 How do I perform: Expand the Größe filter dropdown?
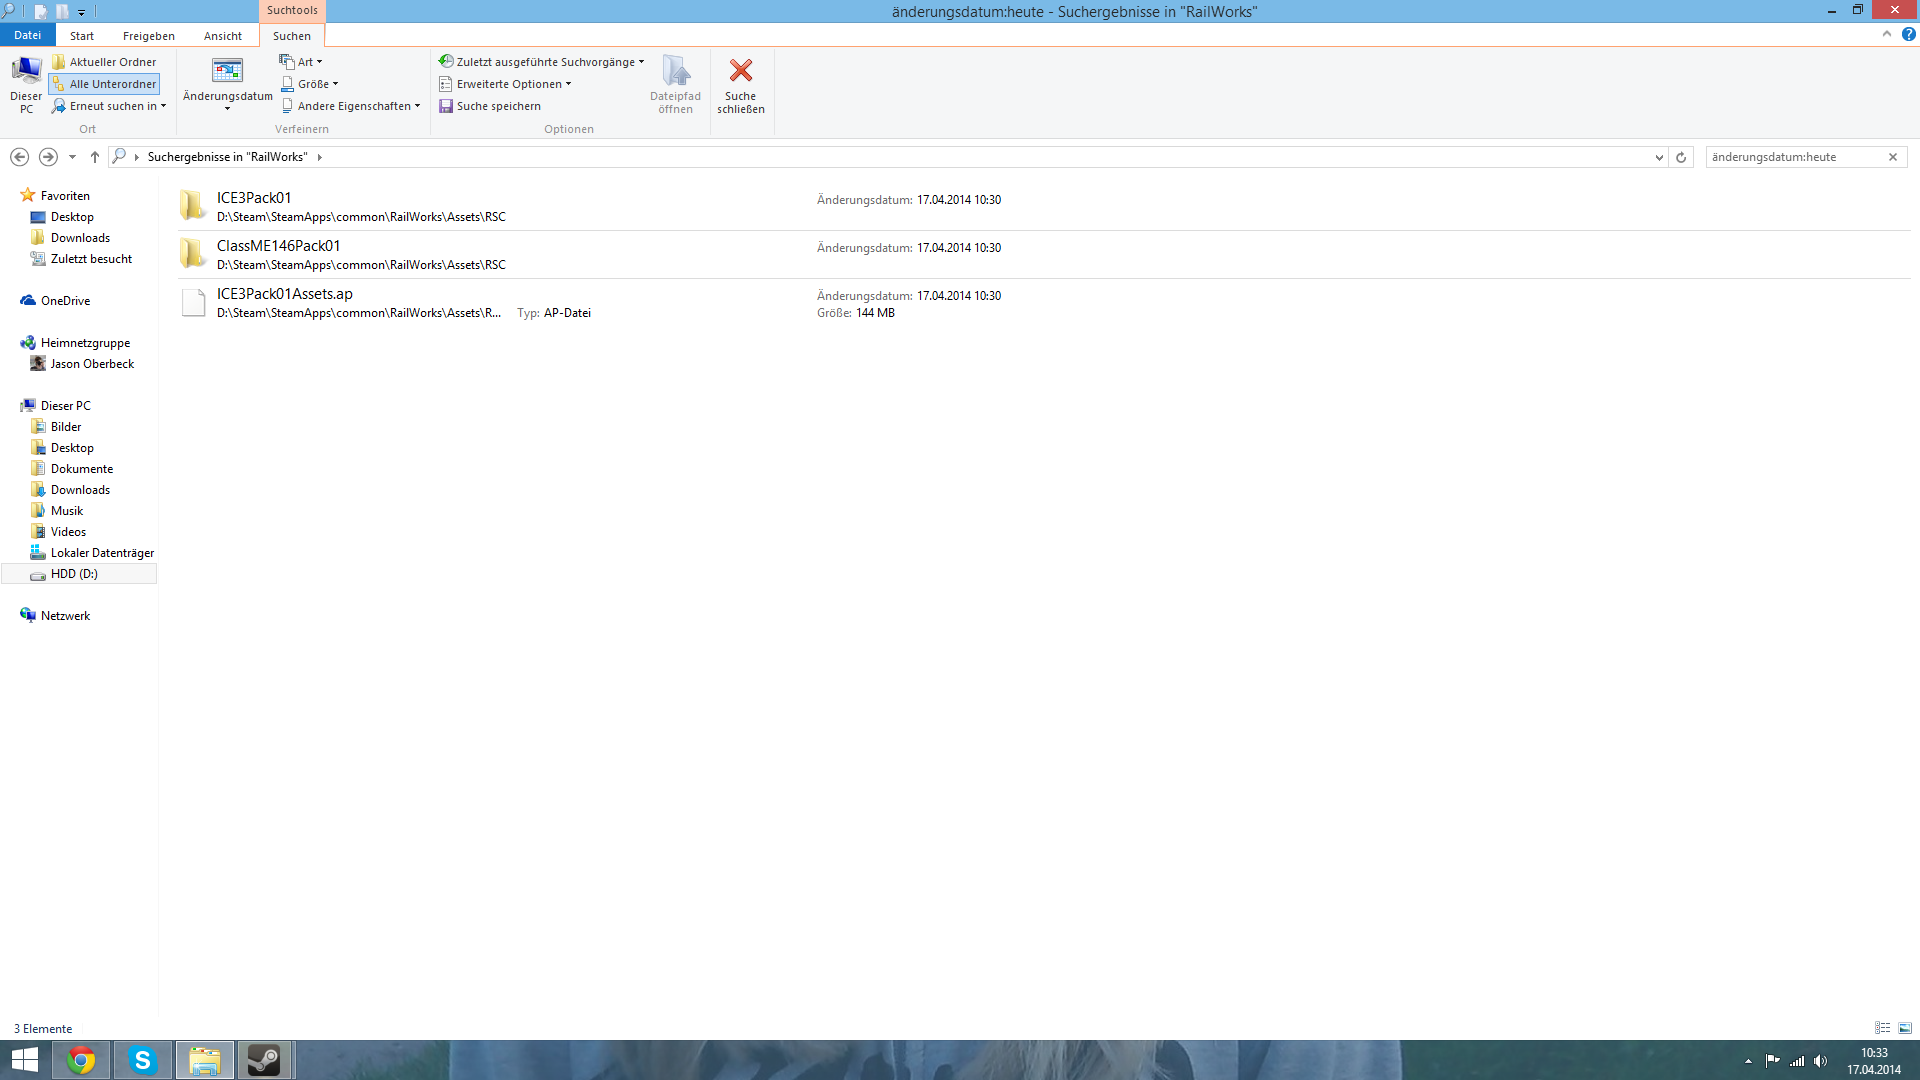tap(311, 84)
